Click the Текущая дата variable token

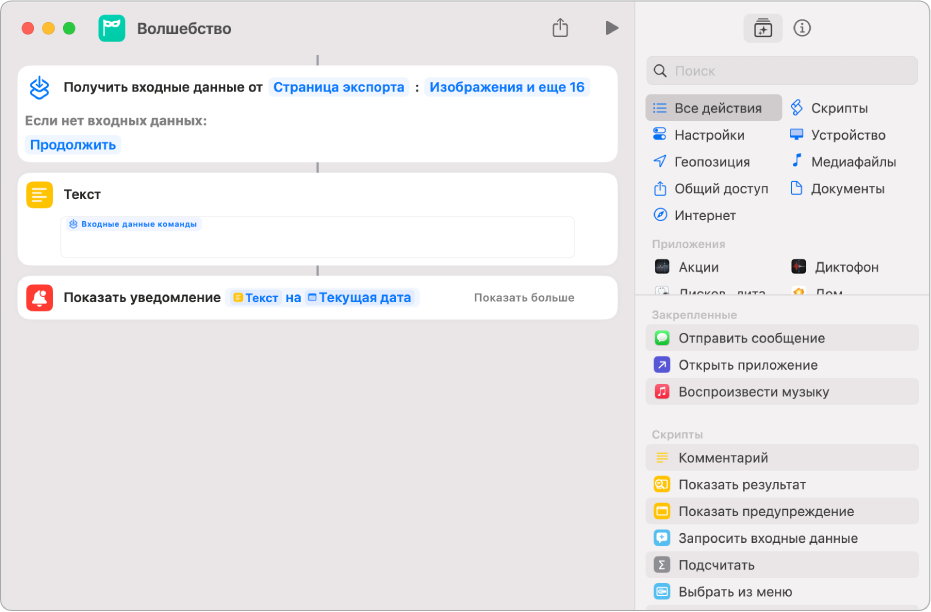363,297
